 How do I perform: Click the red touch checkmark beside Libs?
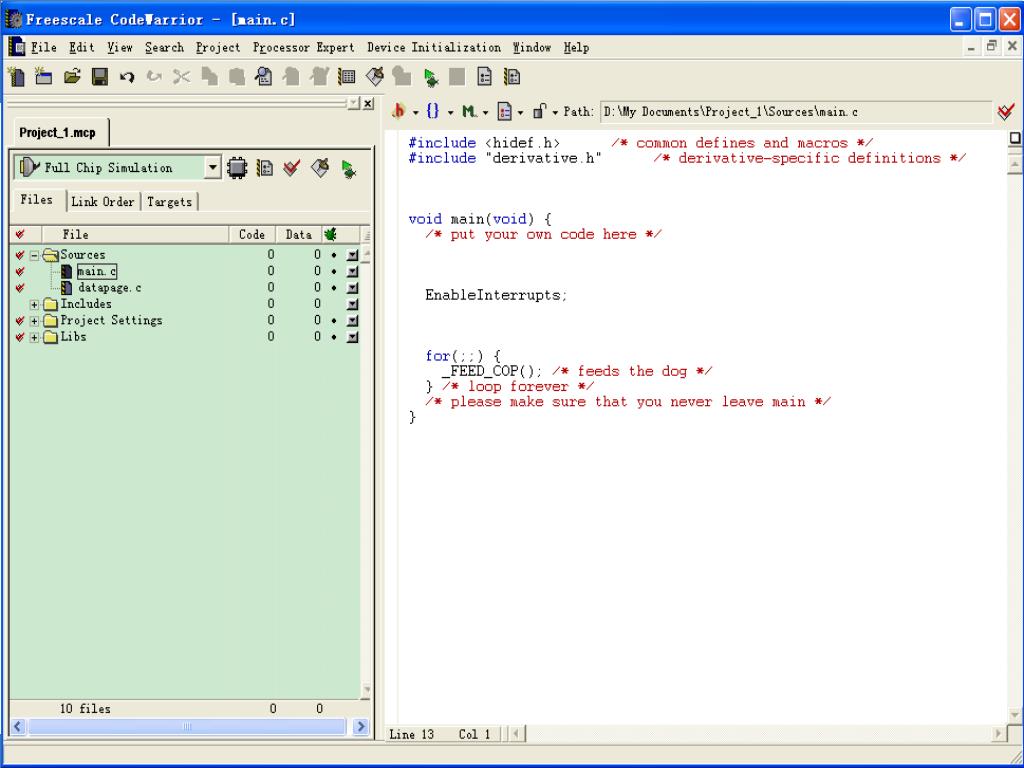point(20,337)
